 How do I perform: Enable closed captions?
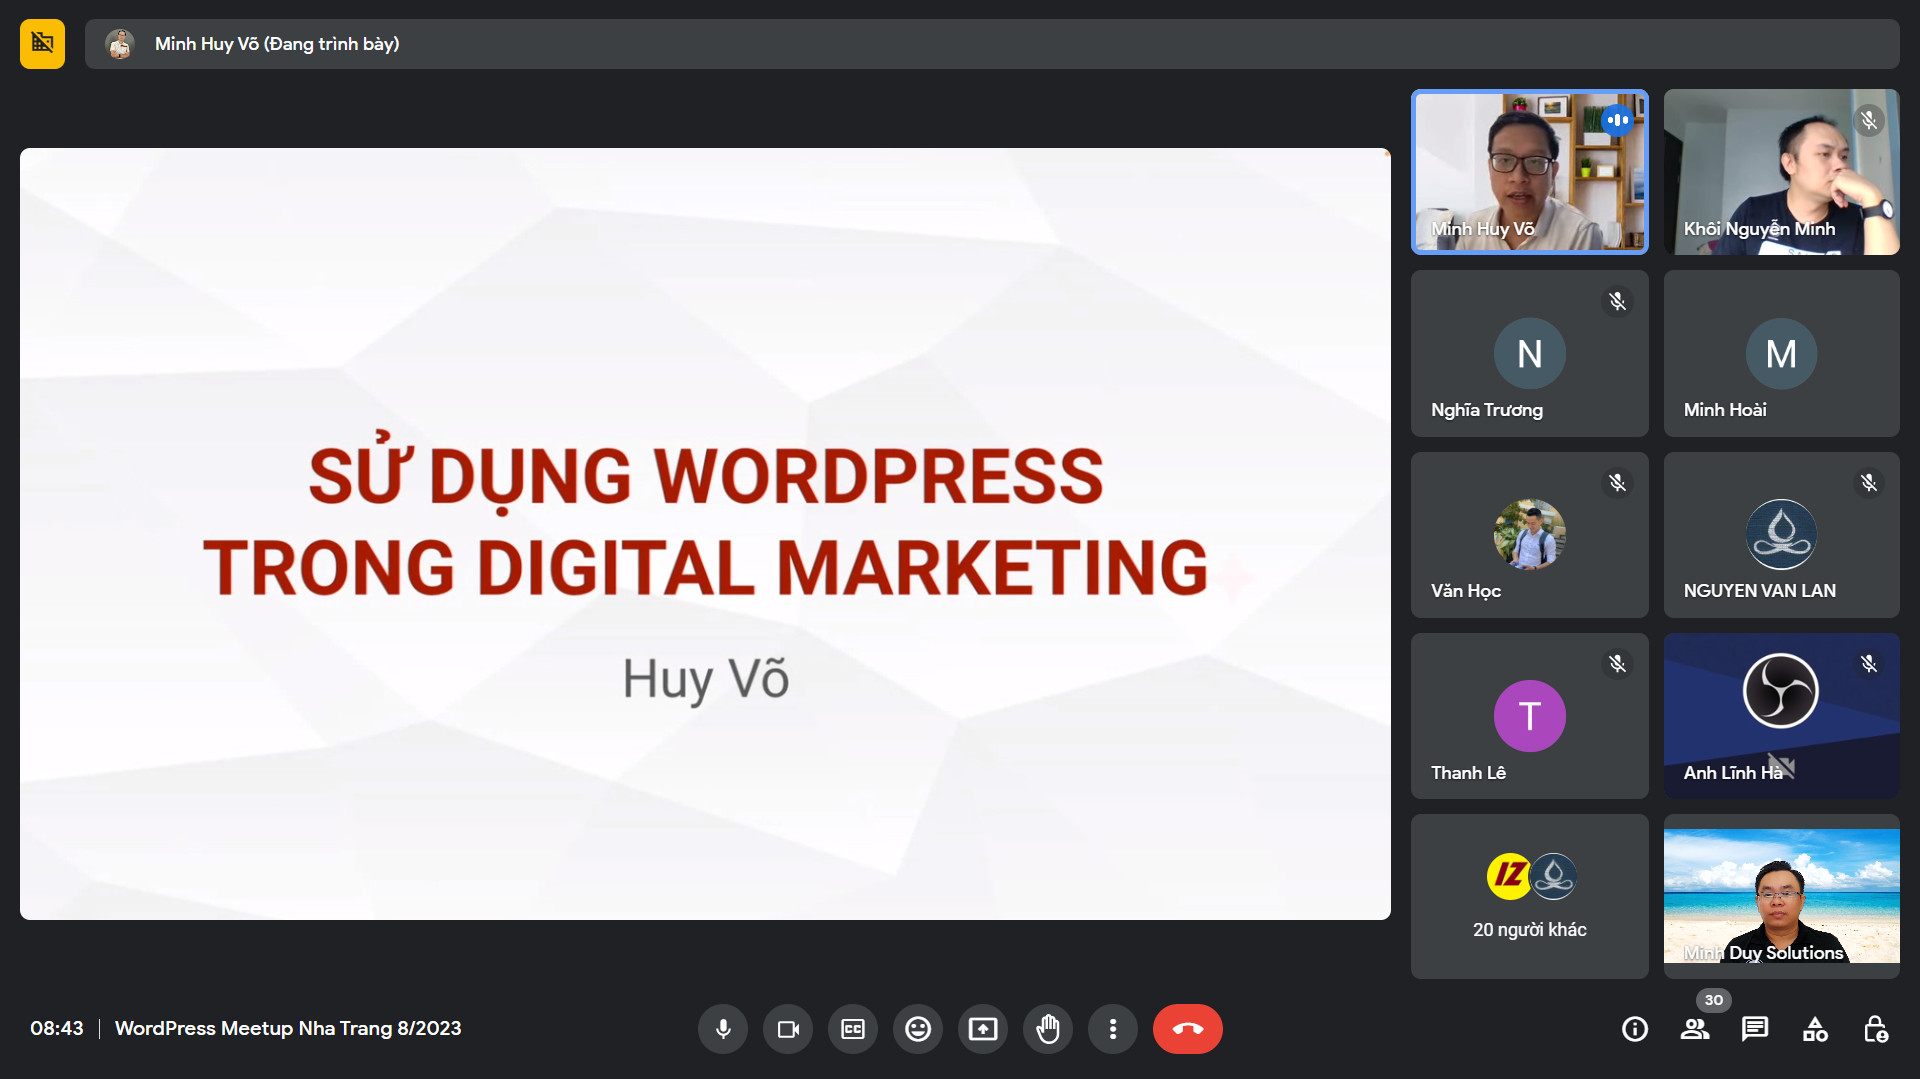[853, 1029]
